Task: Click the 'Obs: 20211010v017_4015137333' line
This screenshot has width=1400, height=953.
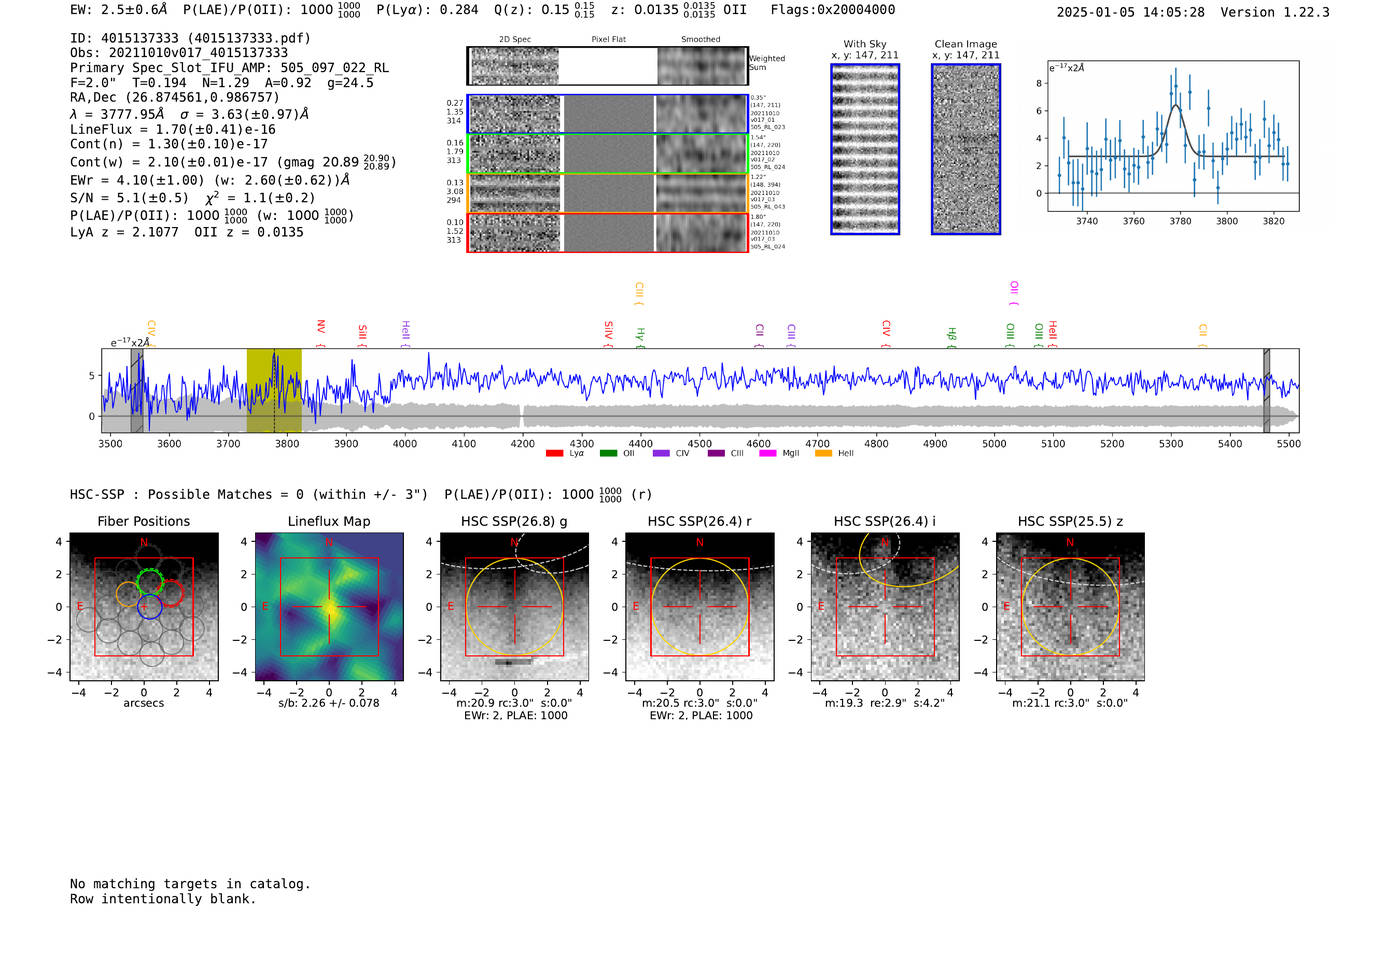Action: pyautogui.click(x=179, y=53)
